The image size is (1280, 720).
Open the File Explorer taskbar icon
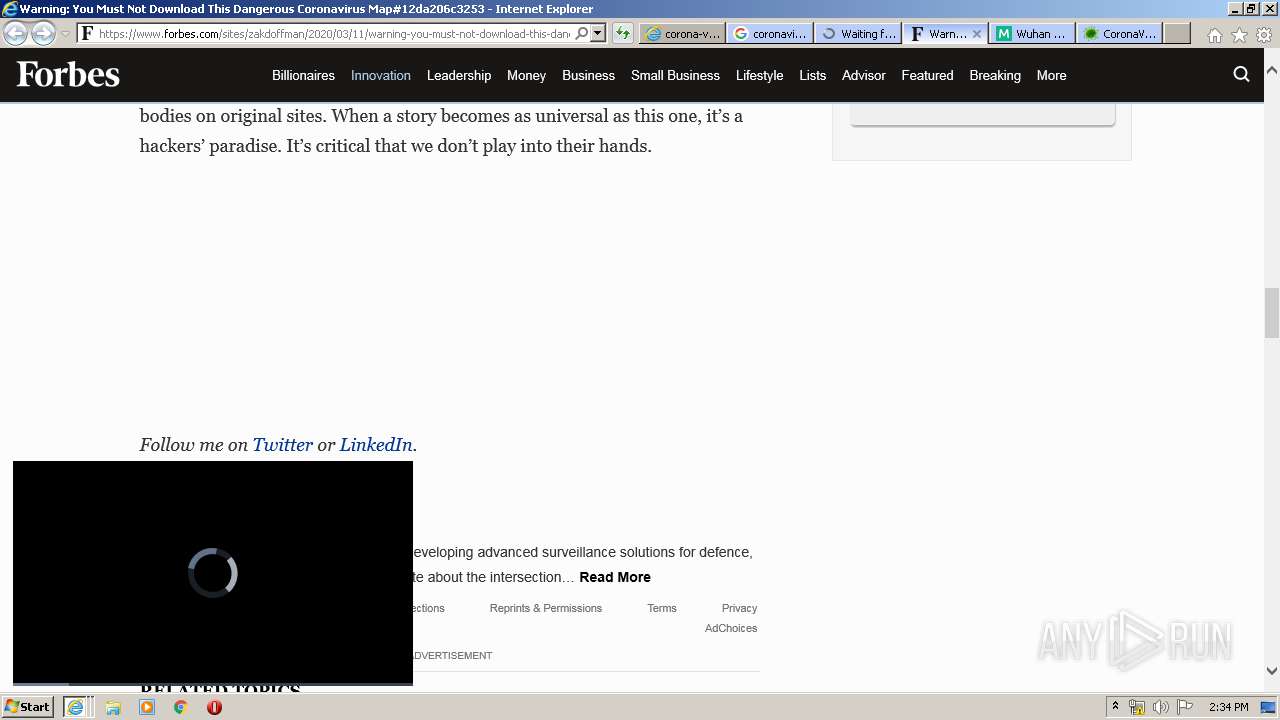click(x=113, y=707)
